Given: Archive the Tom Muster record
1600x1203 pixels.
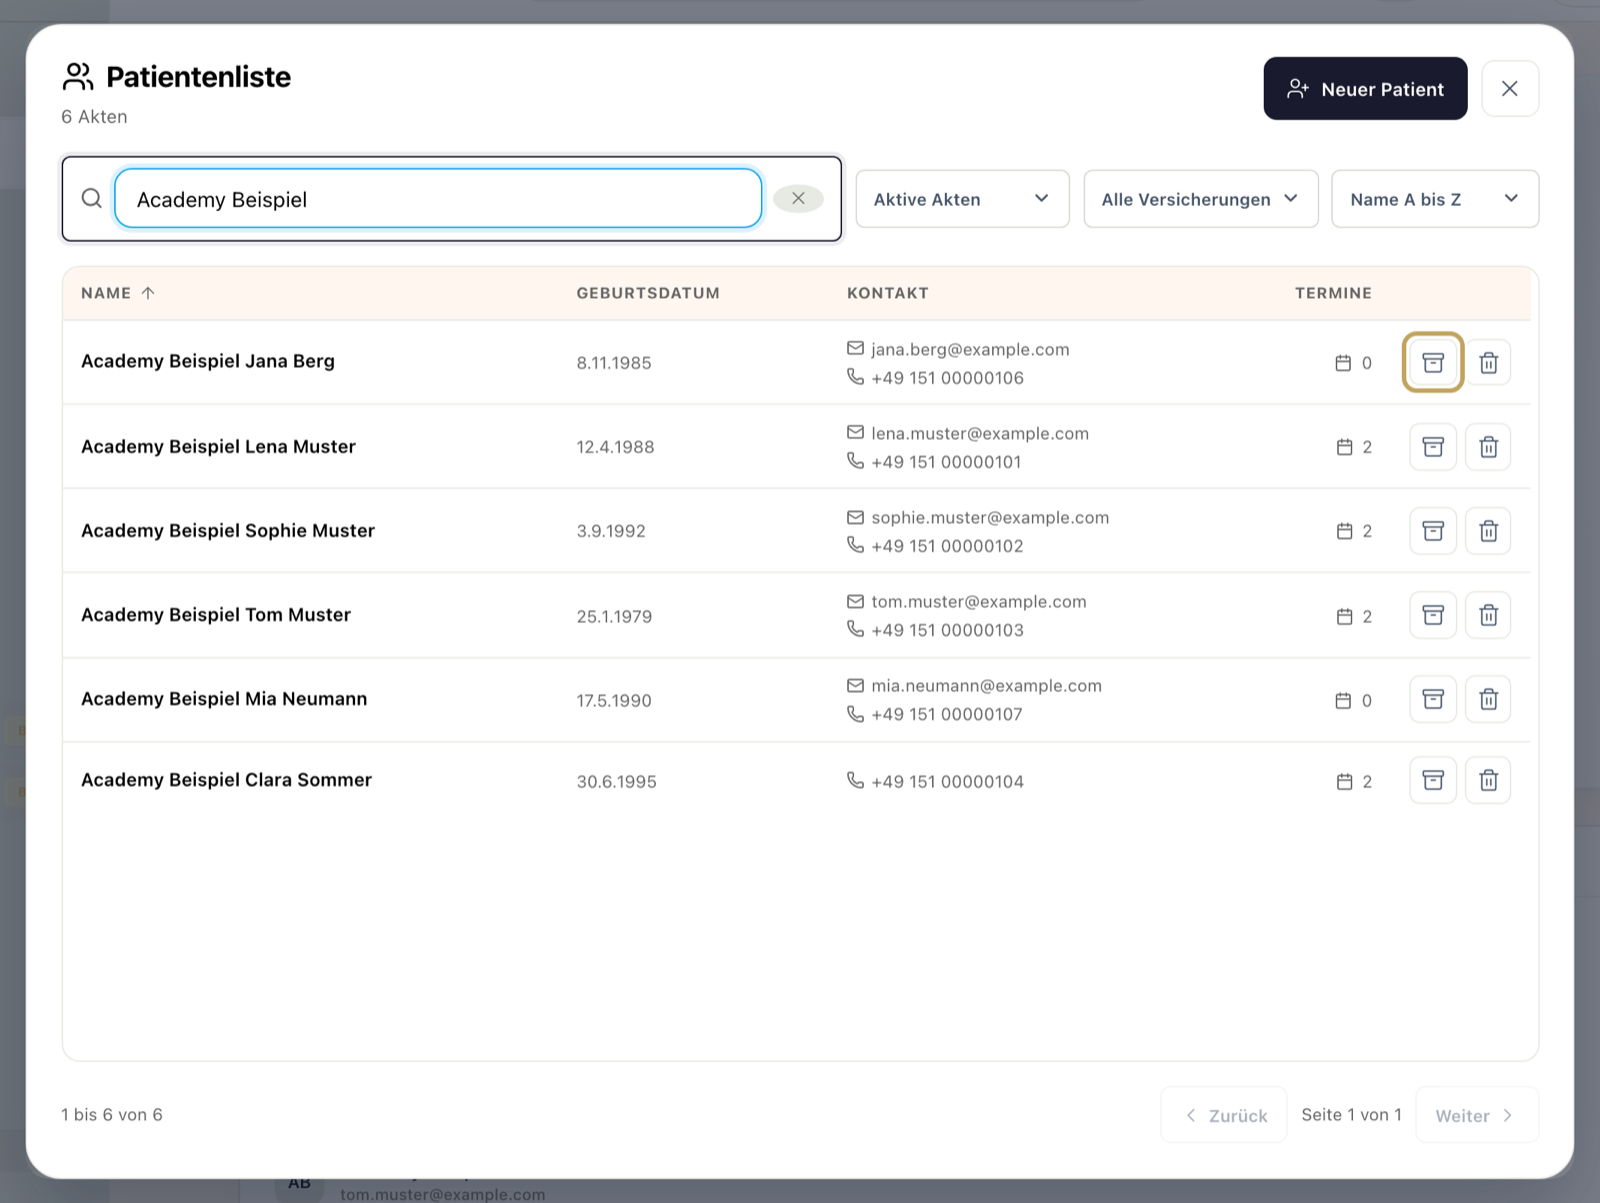Looking at the screenshot, I should click(x=1433, y=615).
